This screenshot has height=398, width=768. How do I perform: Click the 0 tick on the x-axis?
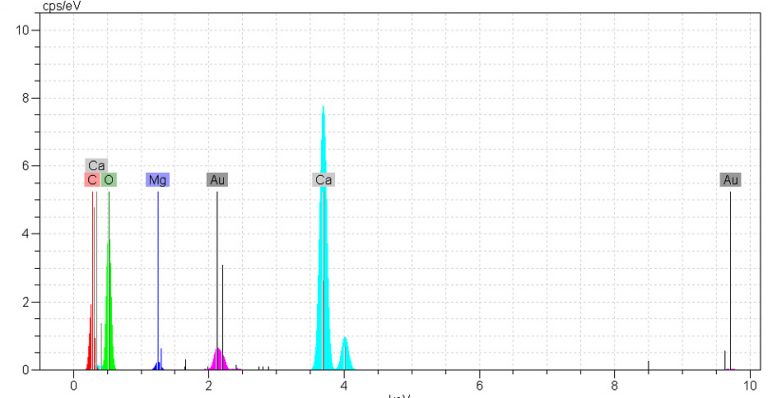pos(73,386)
